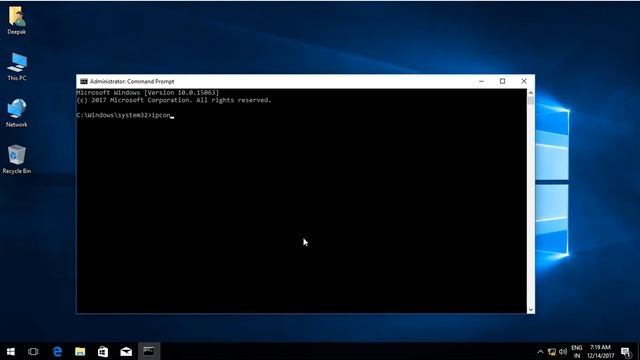The image size is (640, 360).
Task: Click the scrollbar up arrow in Command Prompt
Action: click(531, 93)
